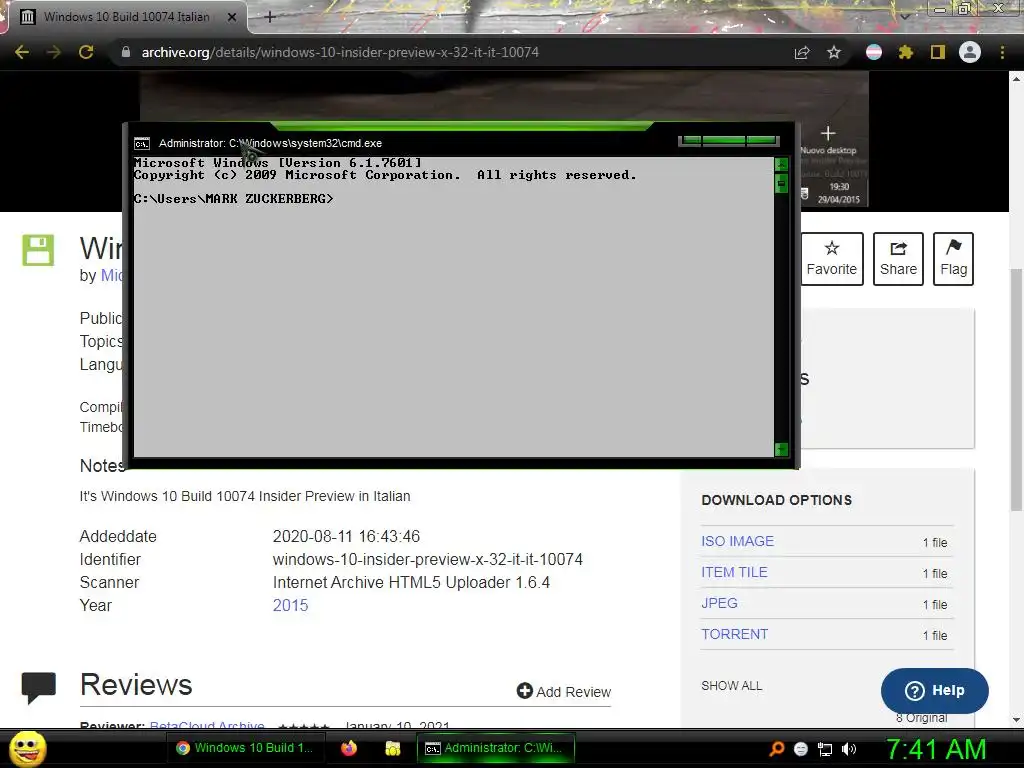
Task: Open the network tray icon
Action: point(825,749)
